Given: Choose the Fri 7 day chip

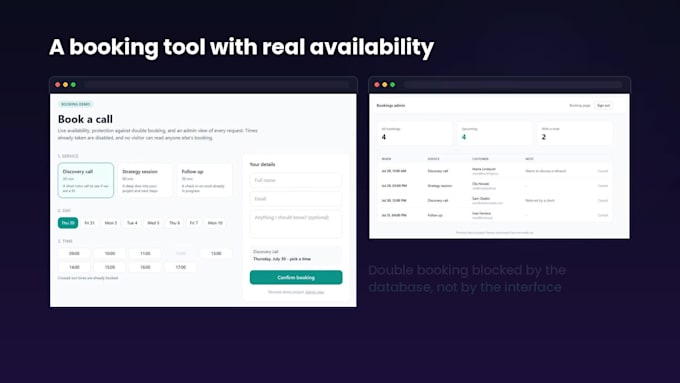Looking at the screenshot, I should pos(193,223).
